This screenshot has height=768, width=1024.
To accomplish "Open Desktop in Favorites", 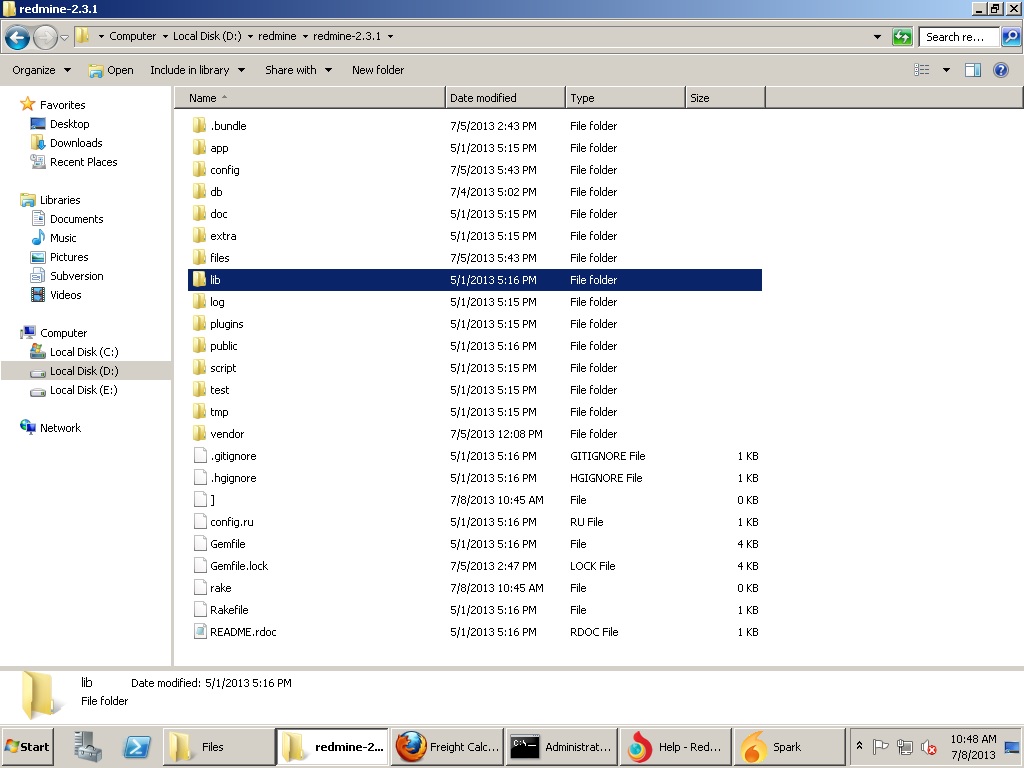I will tap(69, 124).
